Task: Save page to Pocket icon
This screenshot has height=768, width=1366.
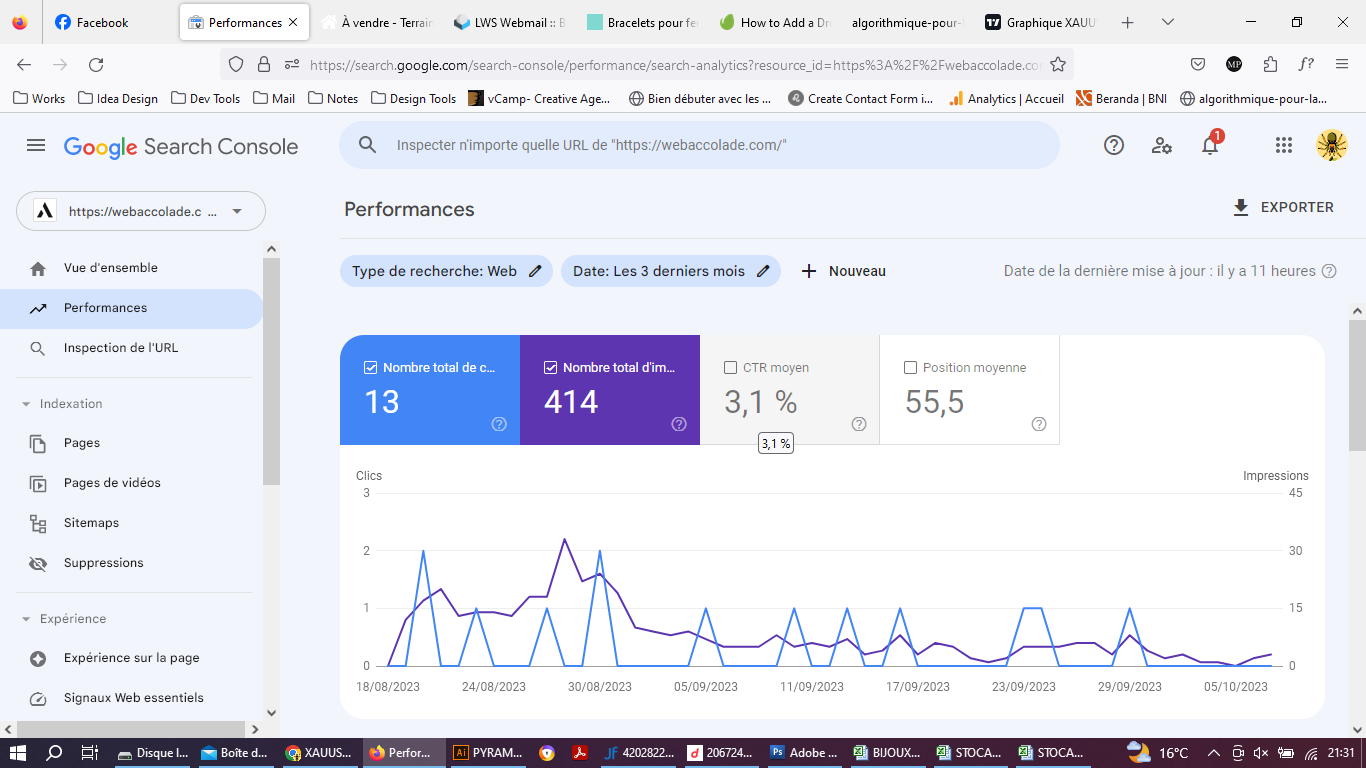Action: (x=1198, y=65)
